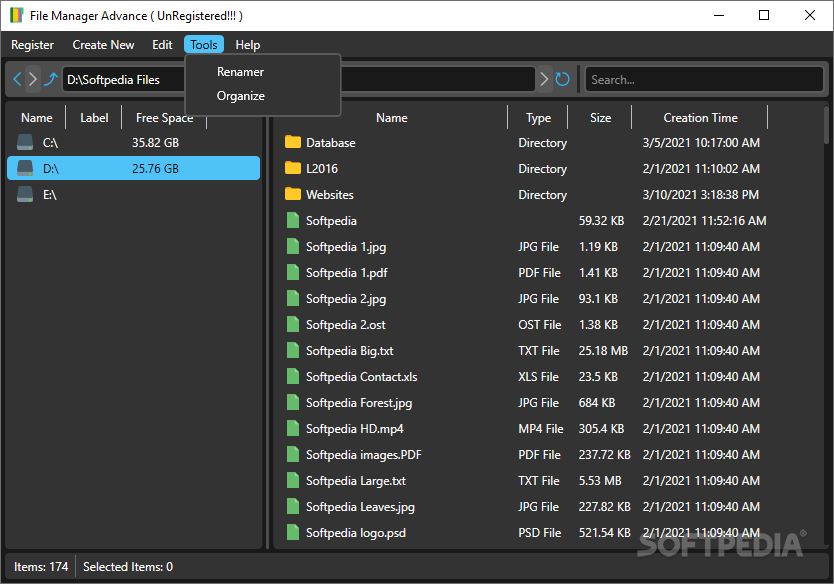This screenshot has height=584, width=834.
Task: Select the E:\ drive icon
Action: 25,195
